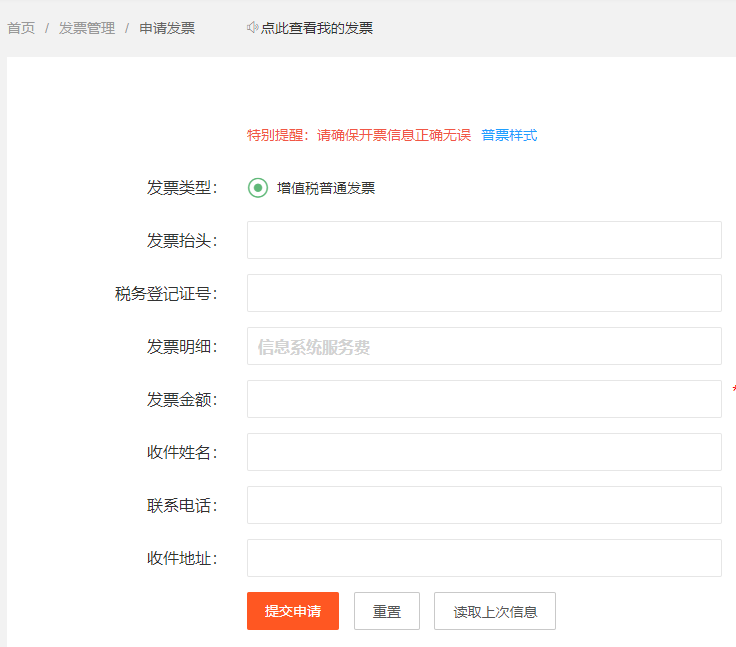Go to 首页 in the breadcrumb
The width and height of the screenshot is (736, 647).
[21, 28]
